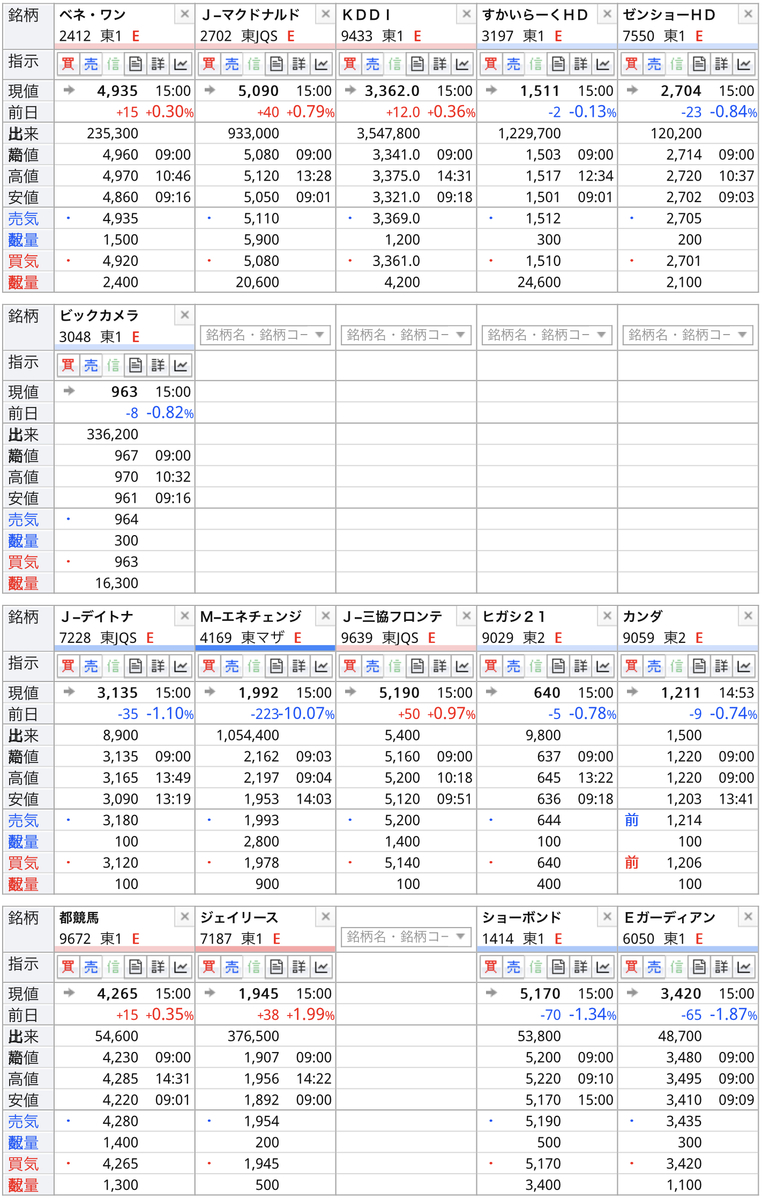The height and width of the screenshot is (1200, 762).
Task: Open the chart icon for ヒガシ21
Action: pos(603,666)
